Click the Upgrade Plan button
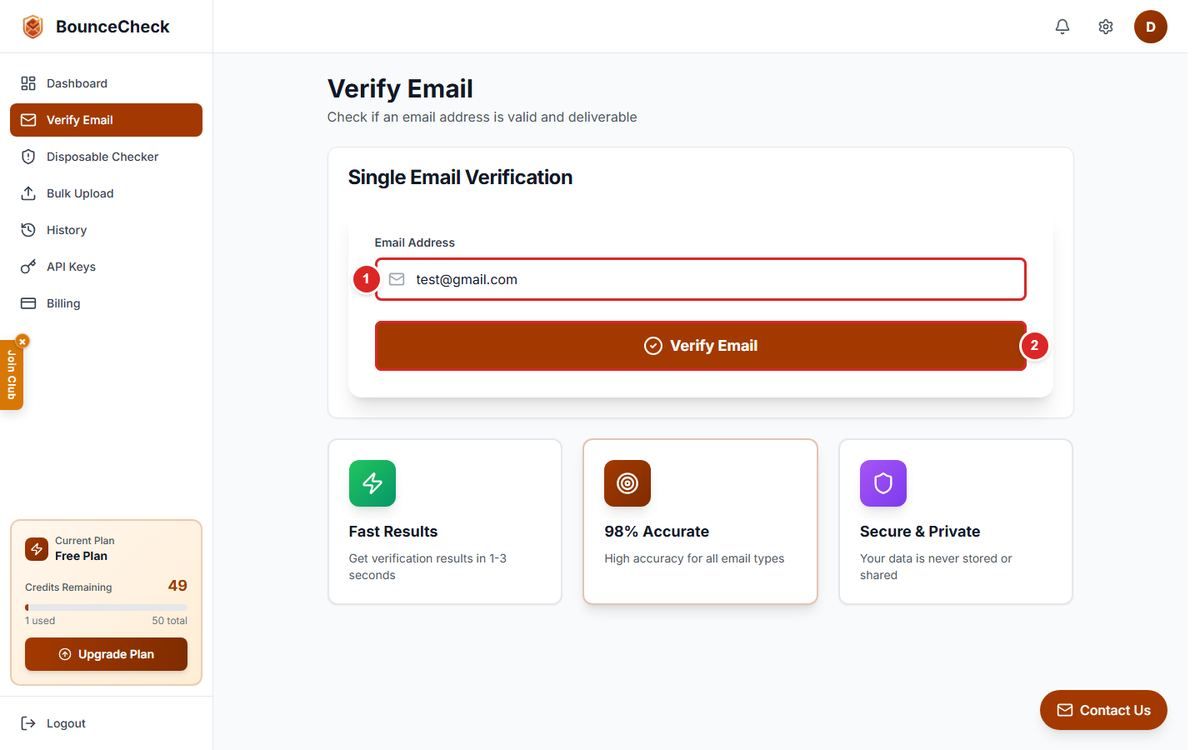This screenshot has height=750, width=1200. (x=106, y=654)
